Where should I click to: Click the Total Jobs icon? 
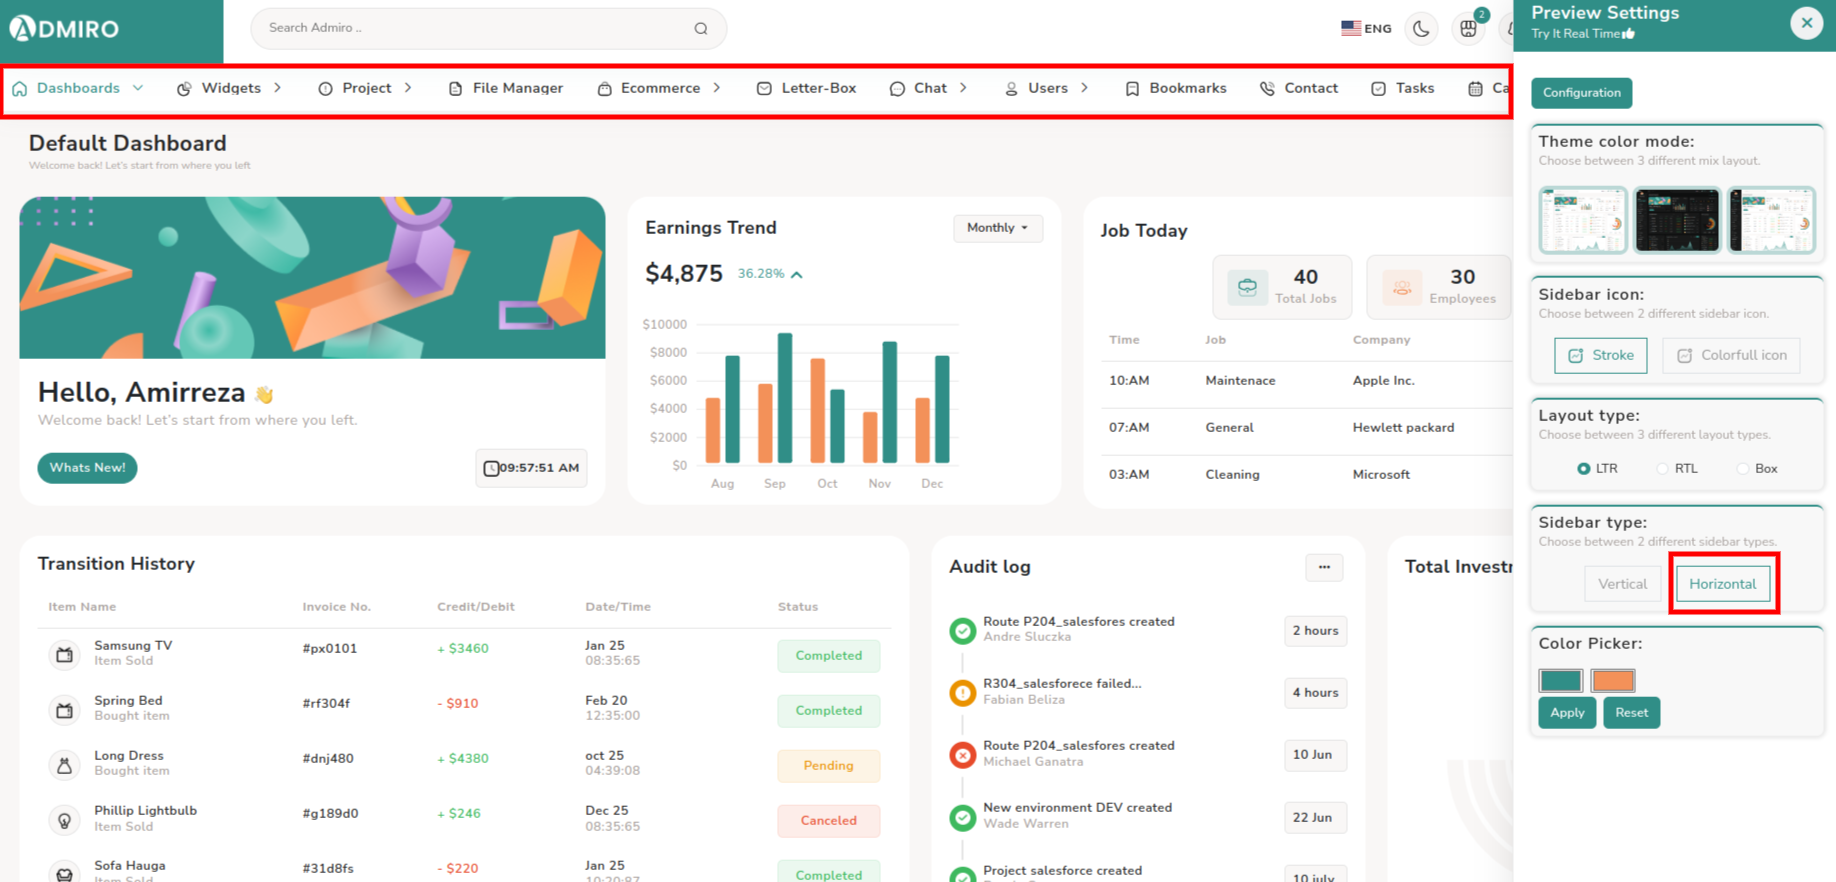click(x=1247, y=288)
